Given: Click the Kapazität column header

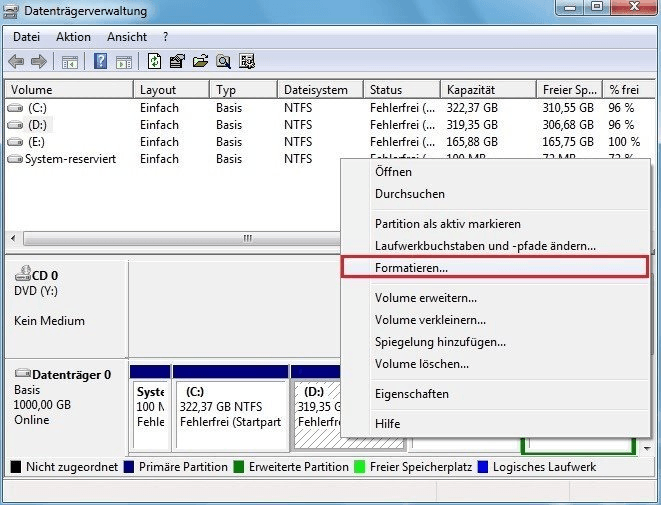Looking at the screenshot, I should click(471, 89).
